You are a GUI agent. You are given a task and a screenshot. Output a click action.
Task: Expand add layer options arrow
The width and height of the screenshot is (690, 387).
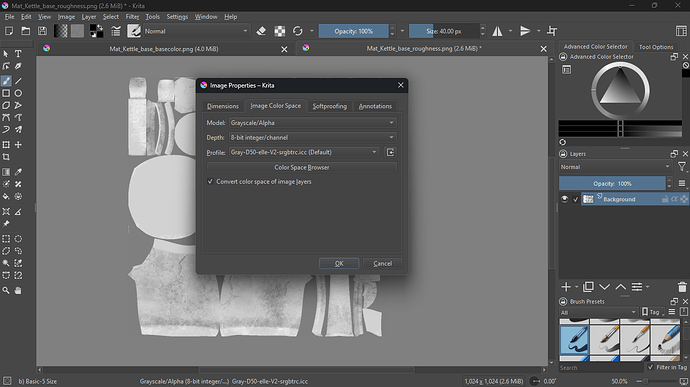click(577, 287)
